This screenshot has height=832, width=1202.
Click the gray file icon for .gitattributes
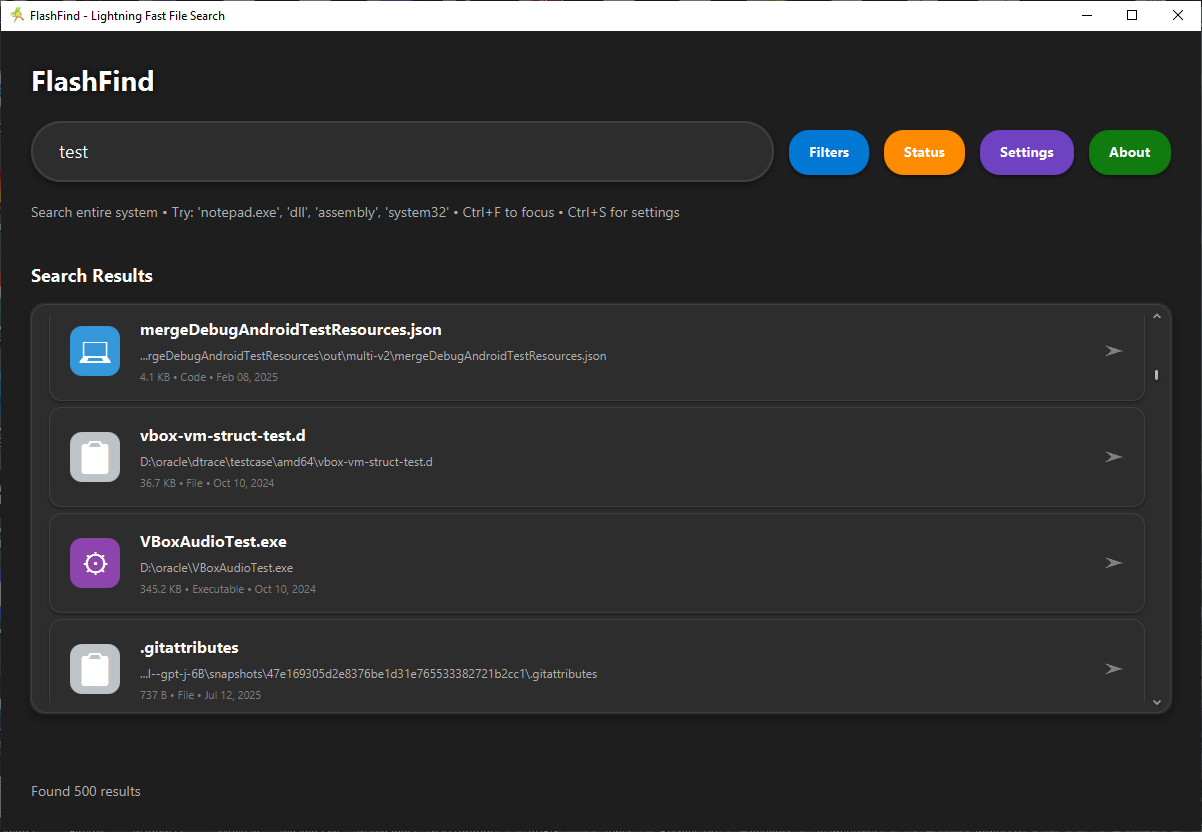point(95,669)
